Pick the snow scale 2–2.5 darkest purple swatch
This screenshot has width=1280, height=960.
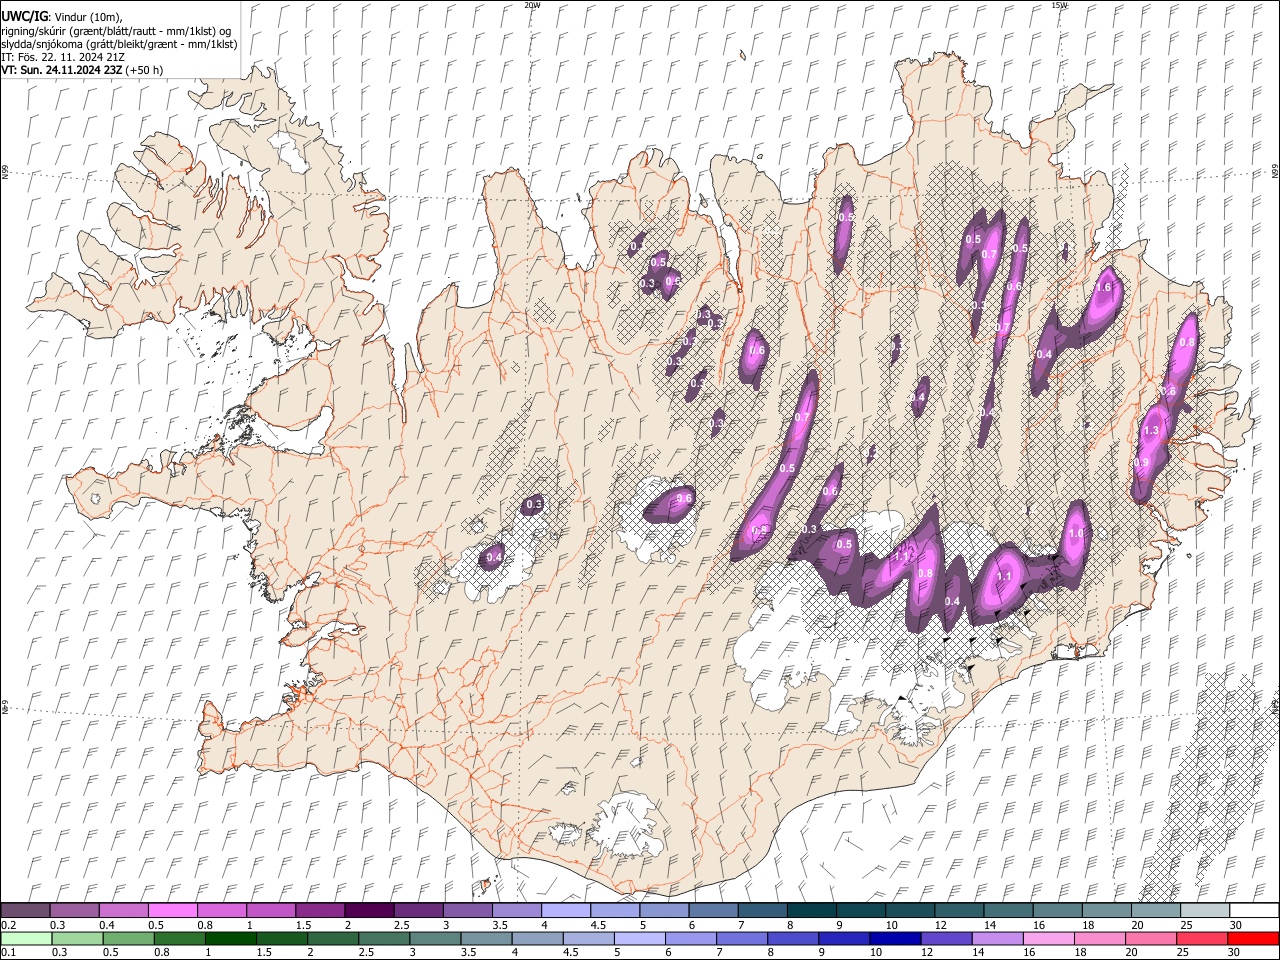pyautogui.click(x=370, y=911)
